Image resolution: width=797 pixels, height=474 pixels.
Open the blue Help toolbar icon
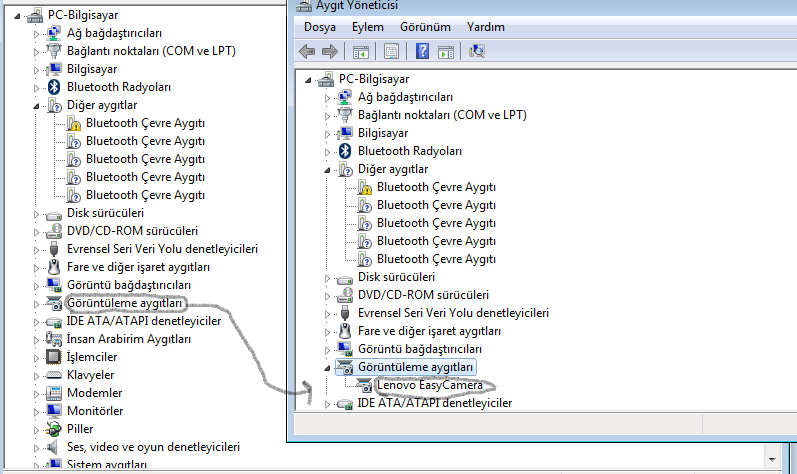(x=422, y=51)
